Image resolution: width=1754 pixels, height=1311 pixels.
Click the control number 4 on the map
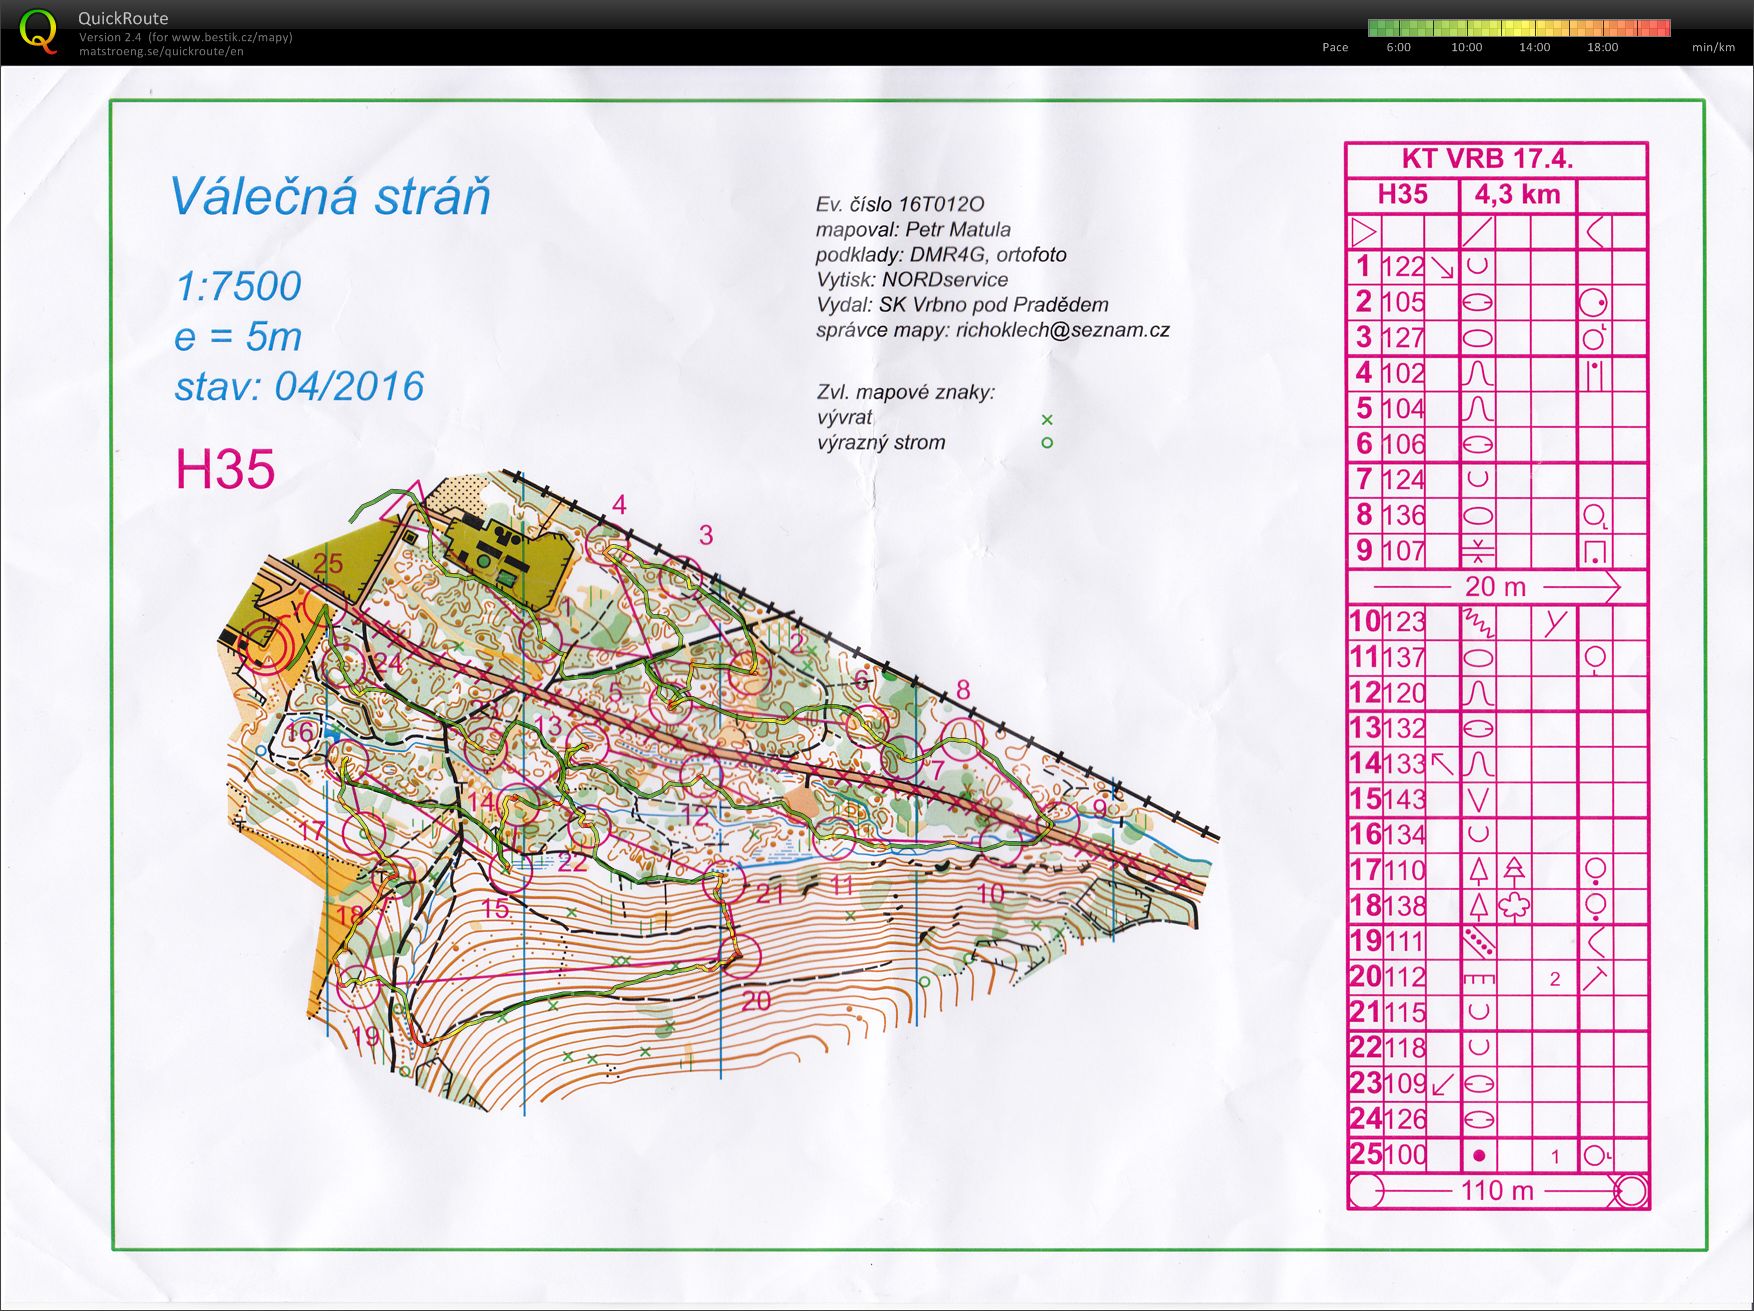click(x=619, y=505)
